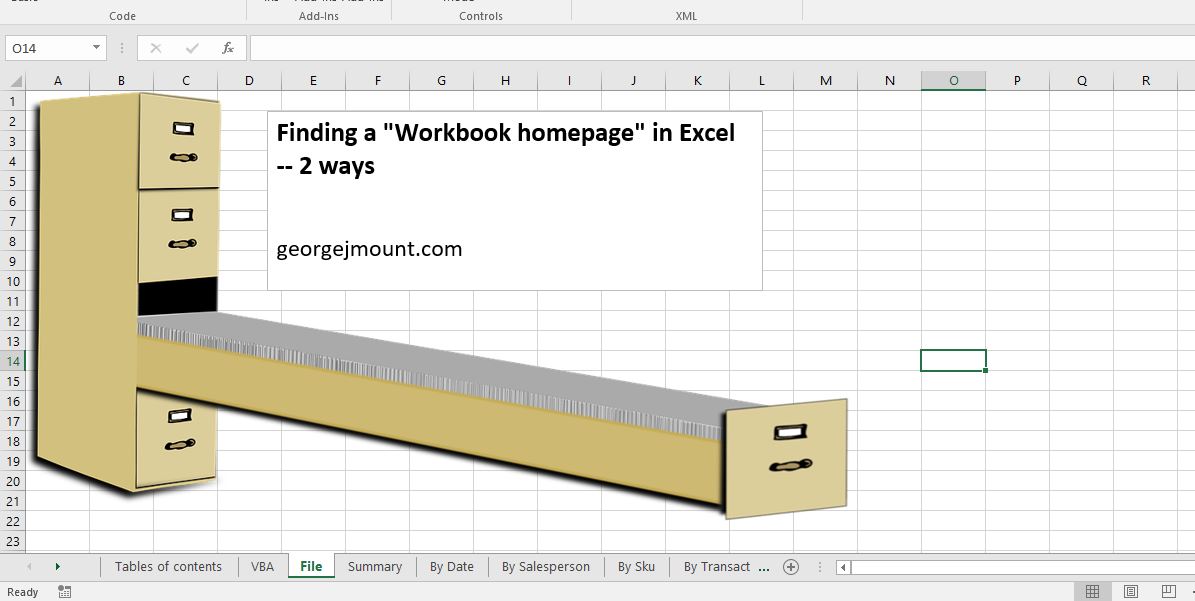Click the open drawer front of cabinet image
The width and height of the screenshot is (1195, 601).
click(x=787, y=458)
